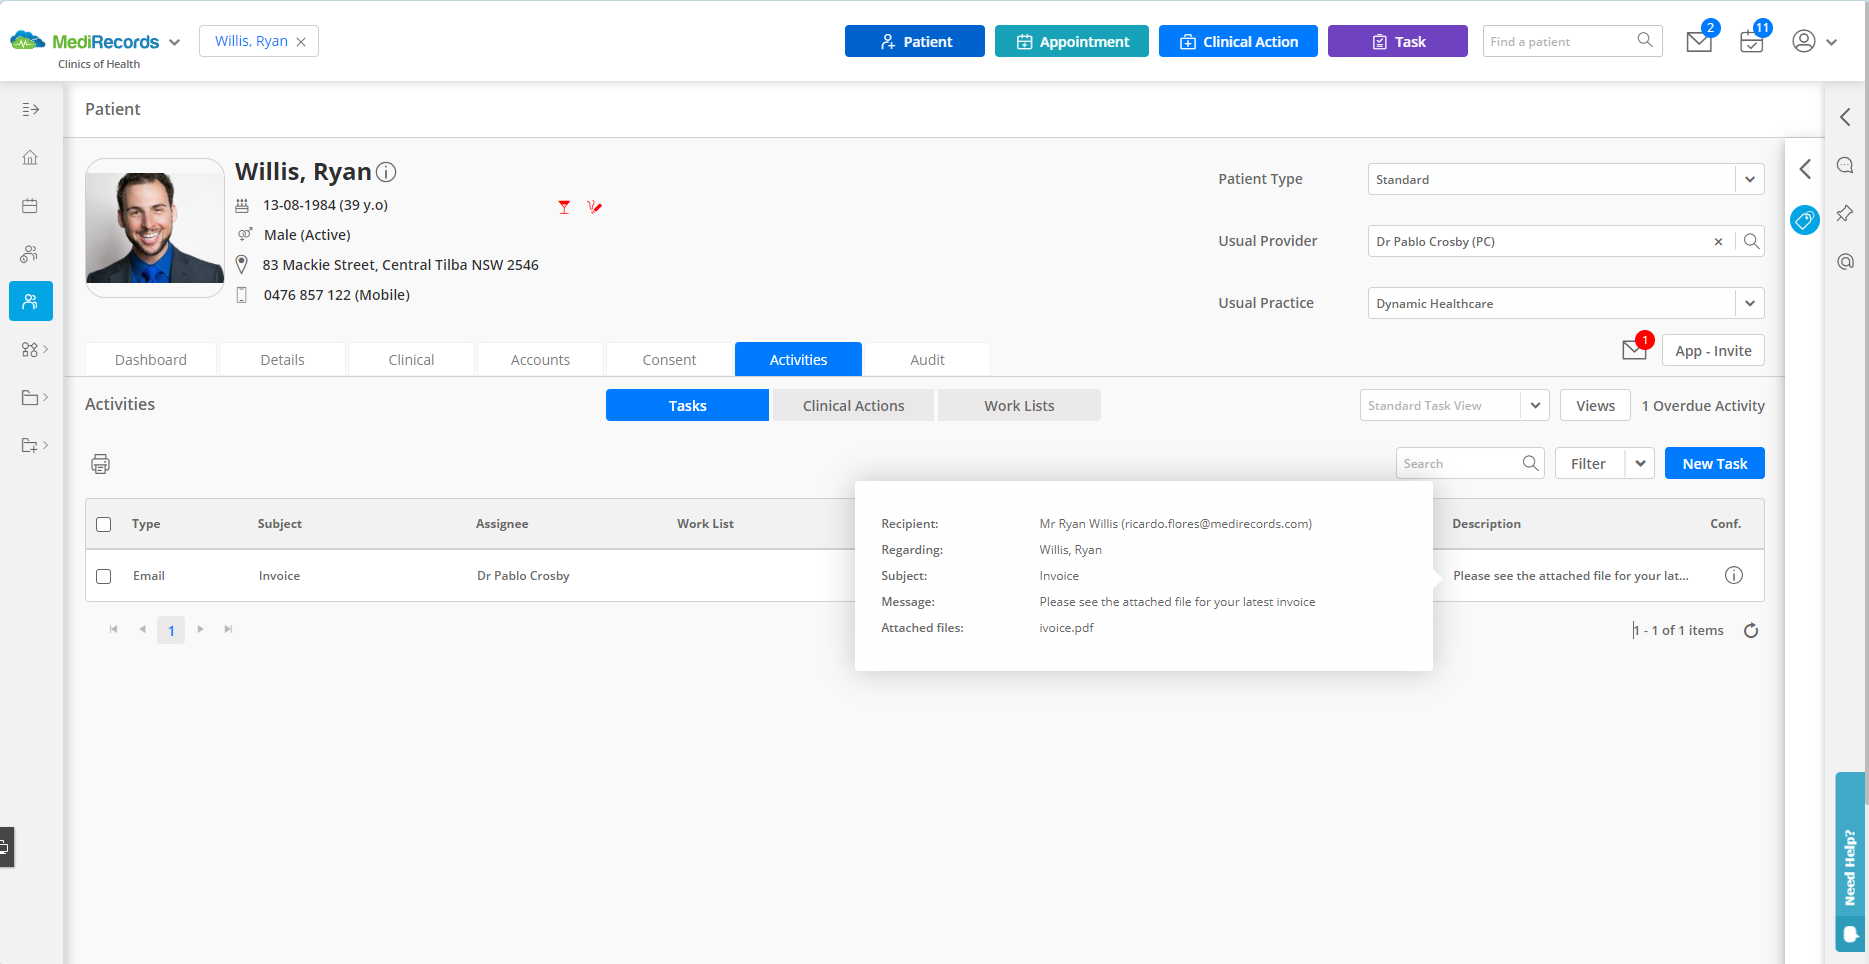This screenshot has width=1869, height=964.
Task: Show the Clinical Actions list
Action: tap(854, 405)
